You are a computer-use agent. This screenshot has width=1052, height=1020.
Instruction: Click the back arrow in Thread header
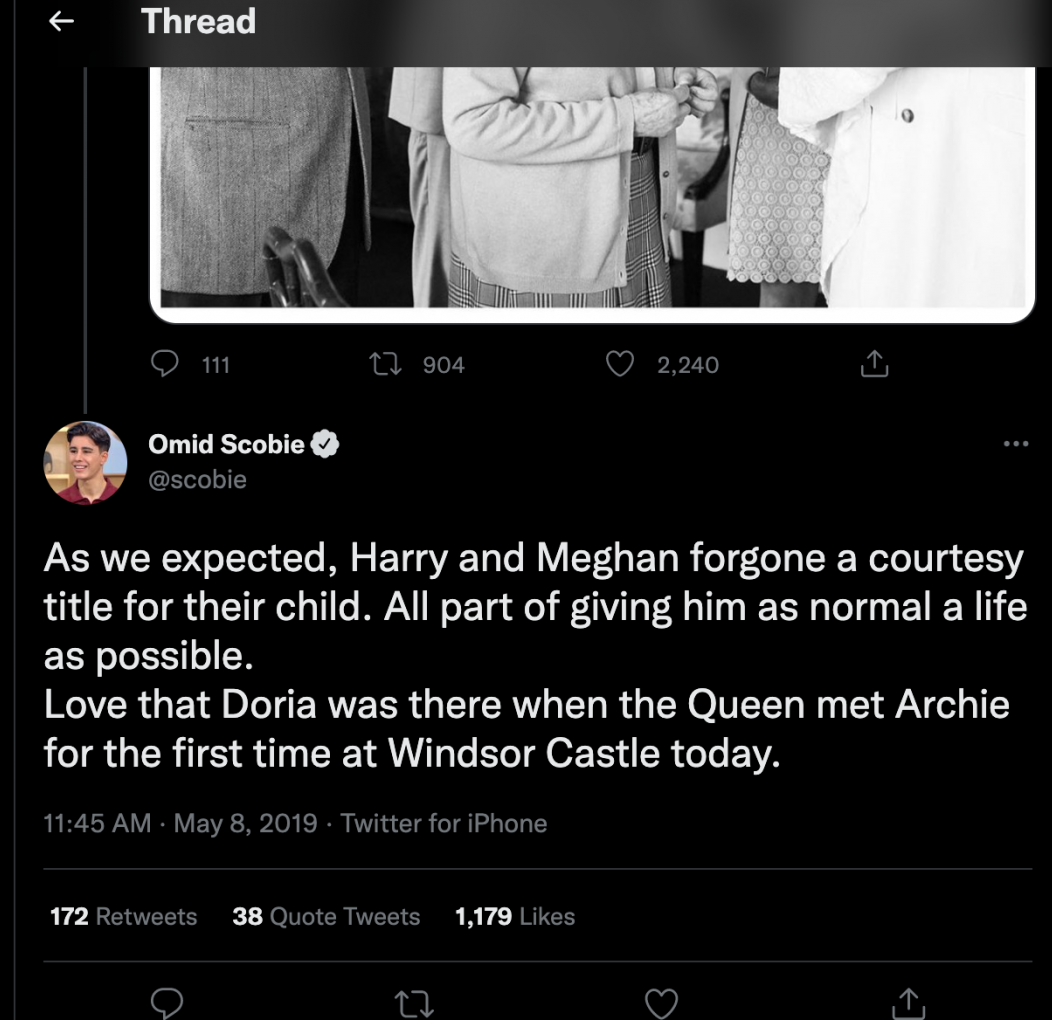[62, 22]
